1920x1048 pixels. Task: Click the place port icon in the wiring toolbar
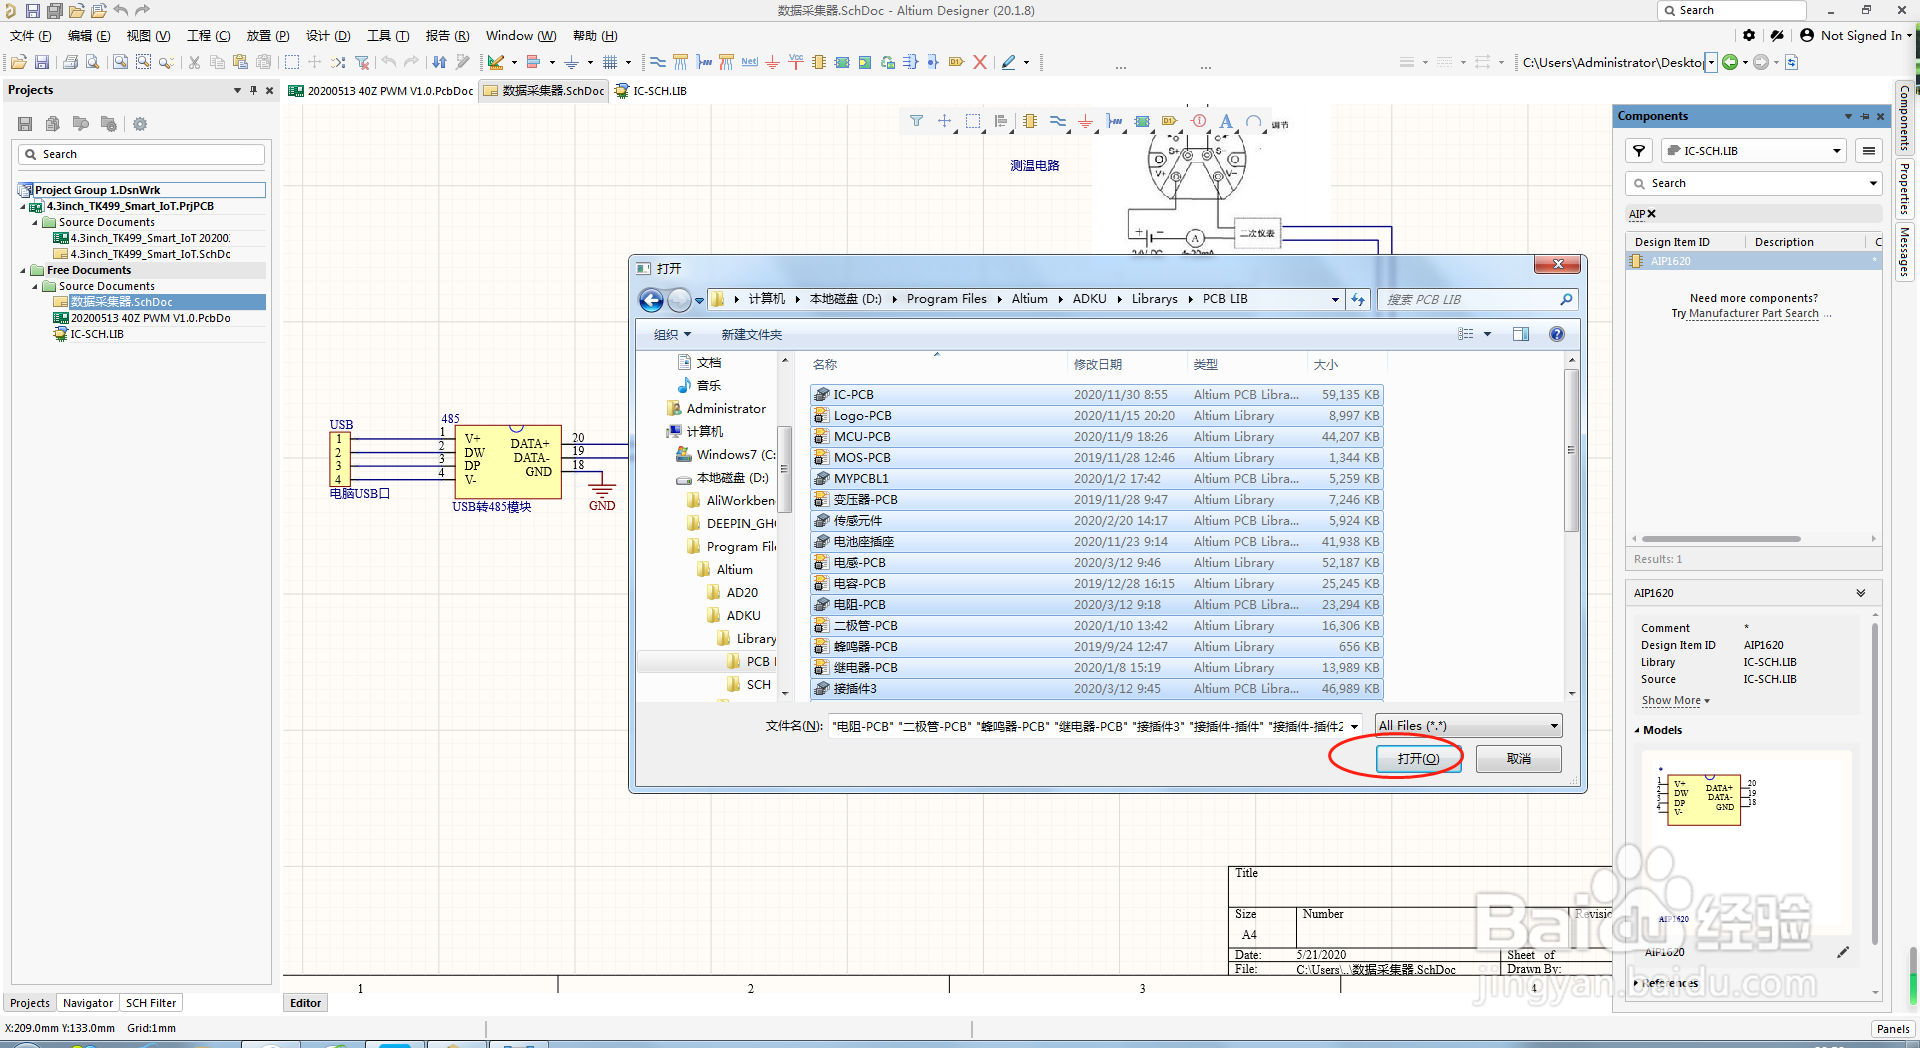(956, 62)
